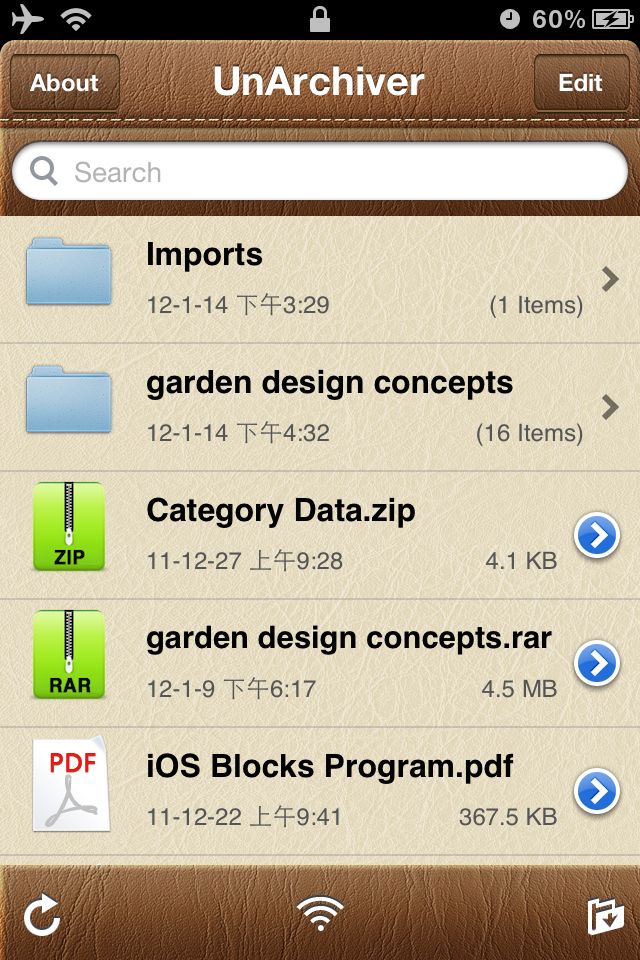This screenshot has width=640, height=960.
Task: Tap the PDF document icon
Action: [x=70, y=784]
